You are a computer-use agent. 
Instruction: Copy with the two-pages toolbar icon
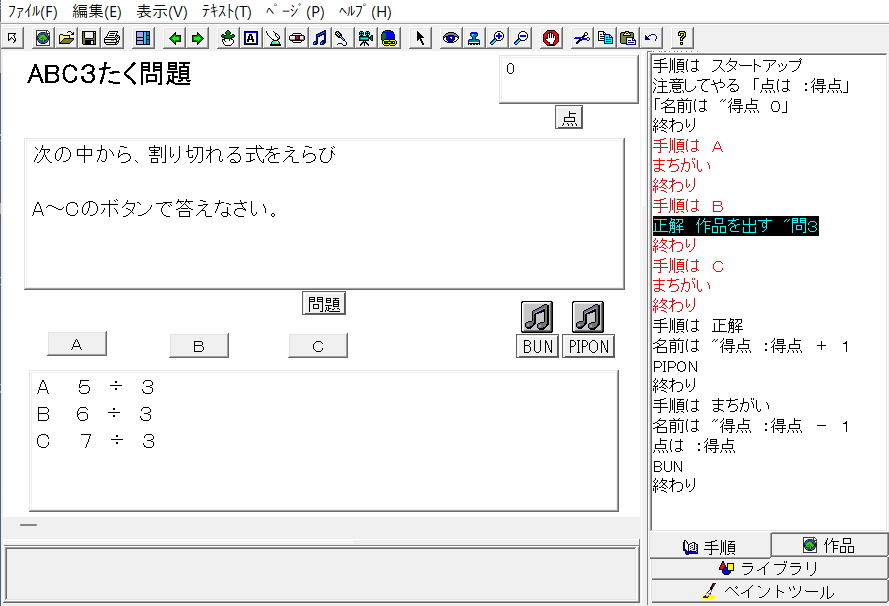[605, 38]
